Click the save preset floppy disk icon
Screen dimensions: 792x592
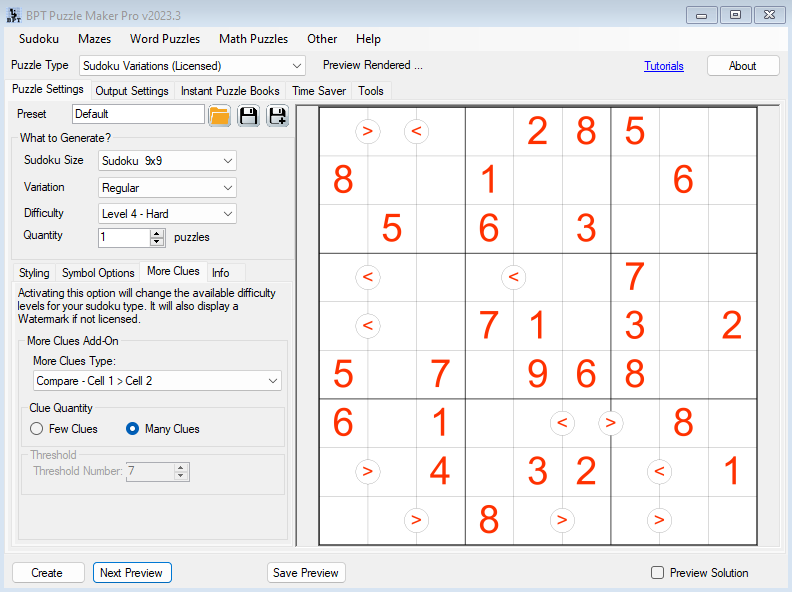pyautogui.click(x=248, y=115)
